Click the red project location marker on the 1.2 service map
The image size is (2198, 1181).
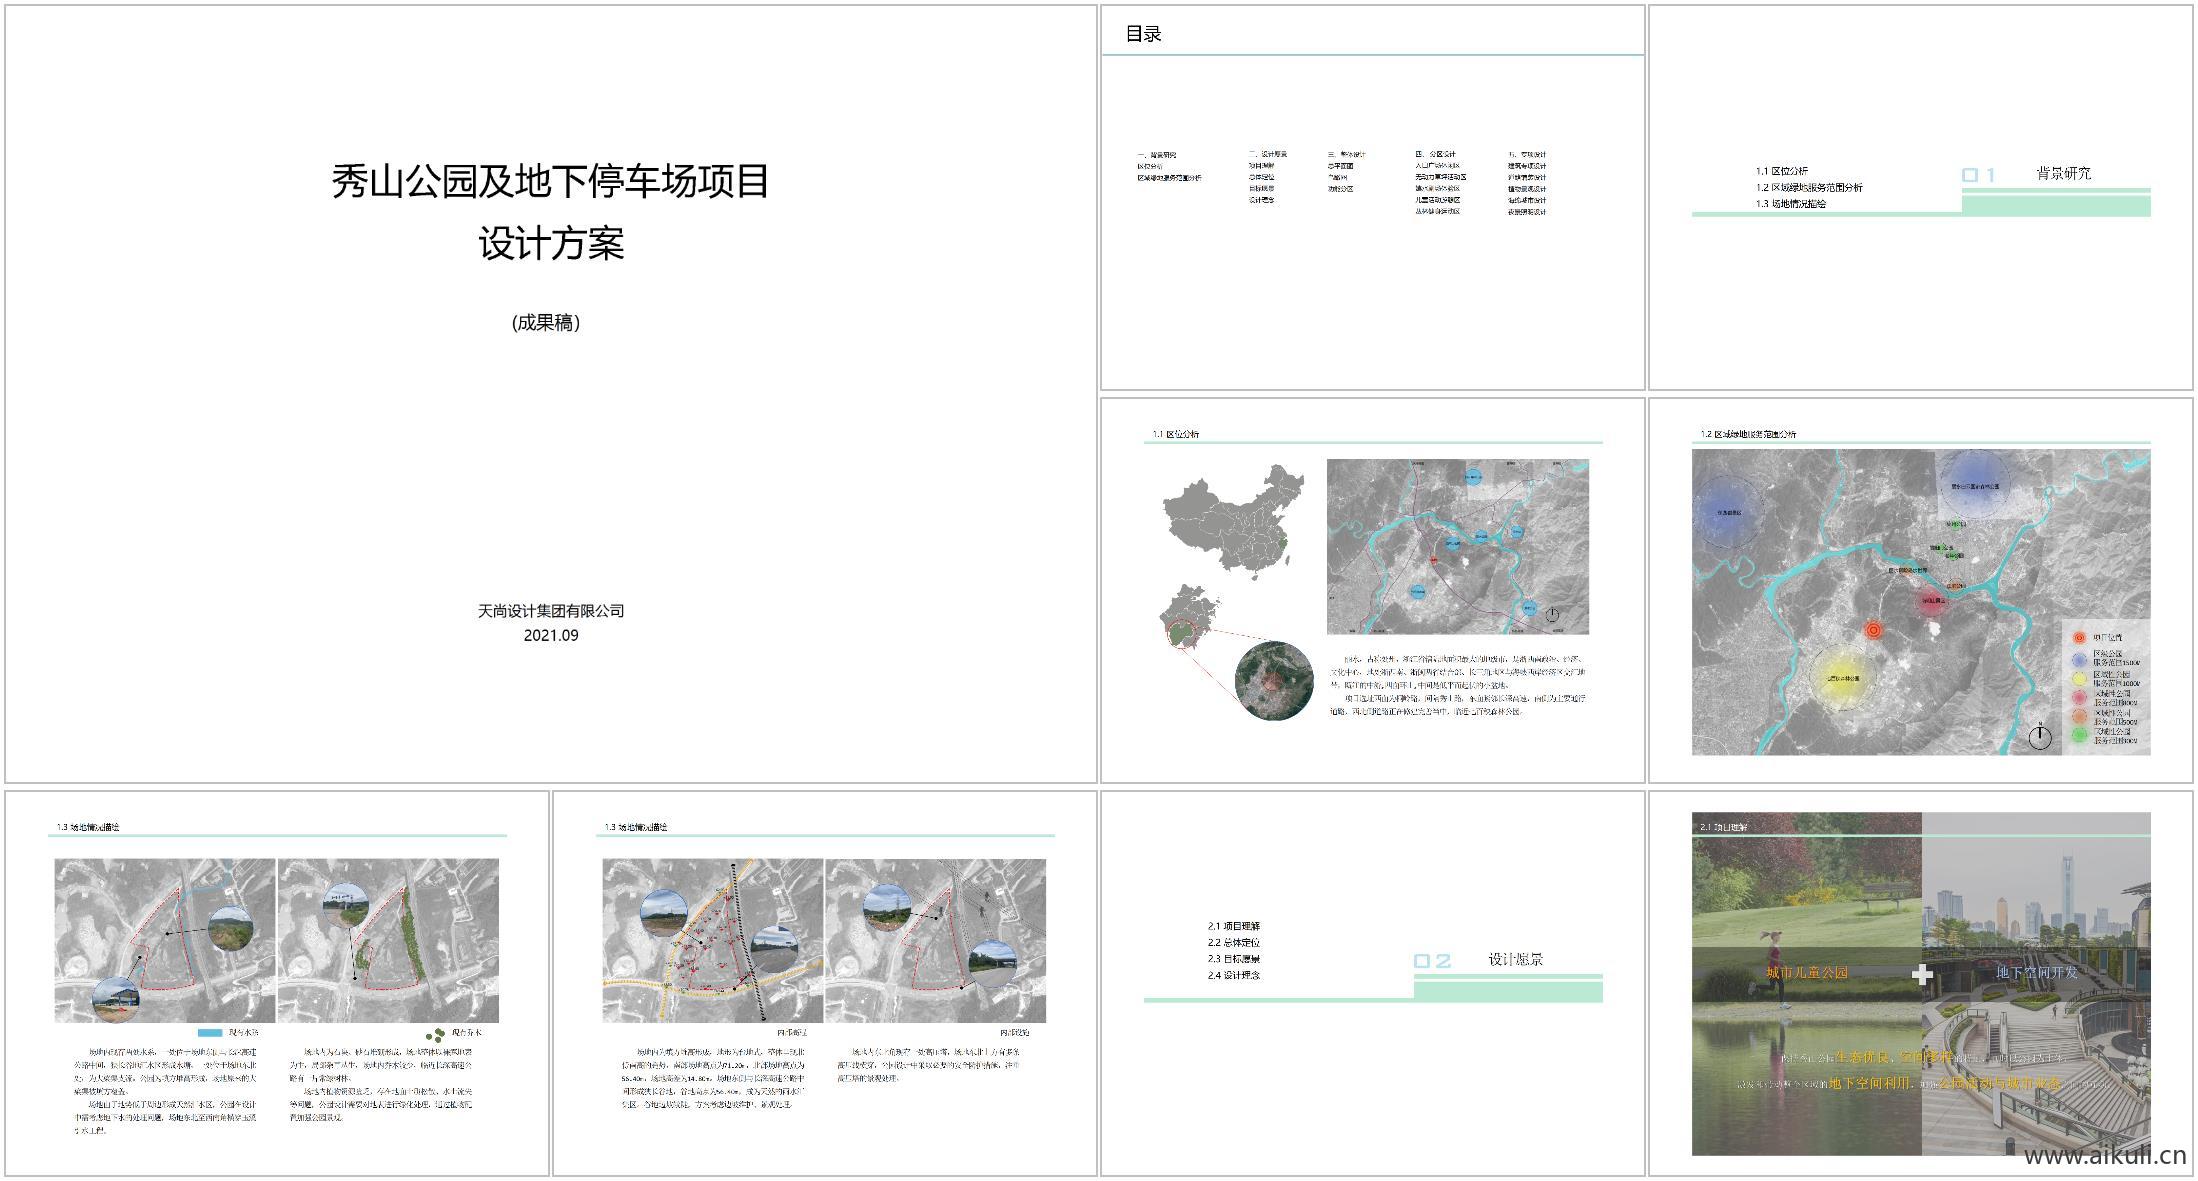[1874, 631]
